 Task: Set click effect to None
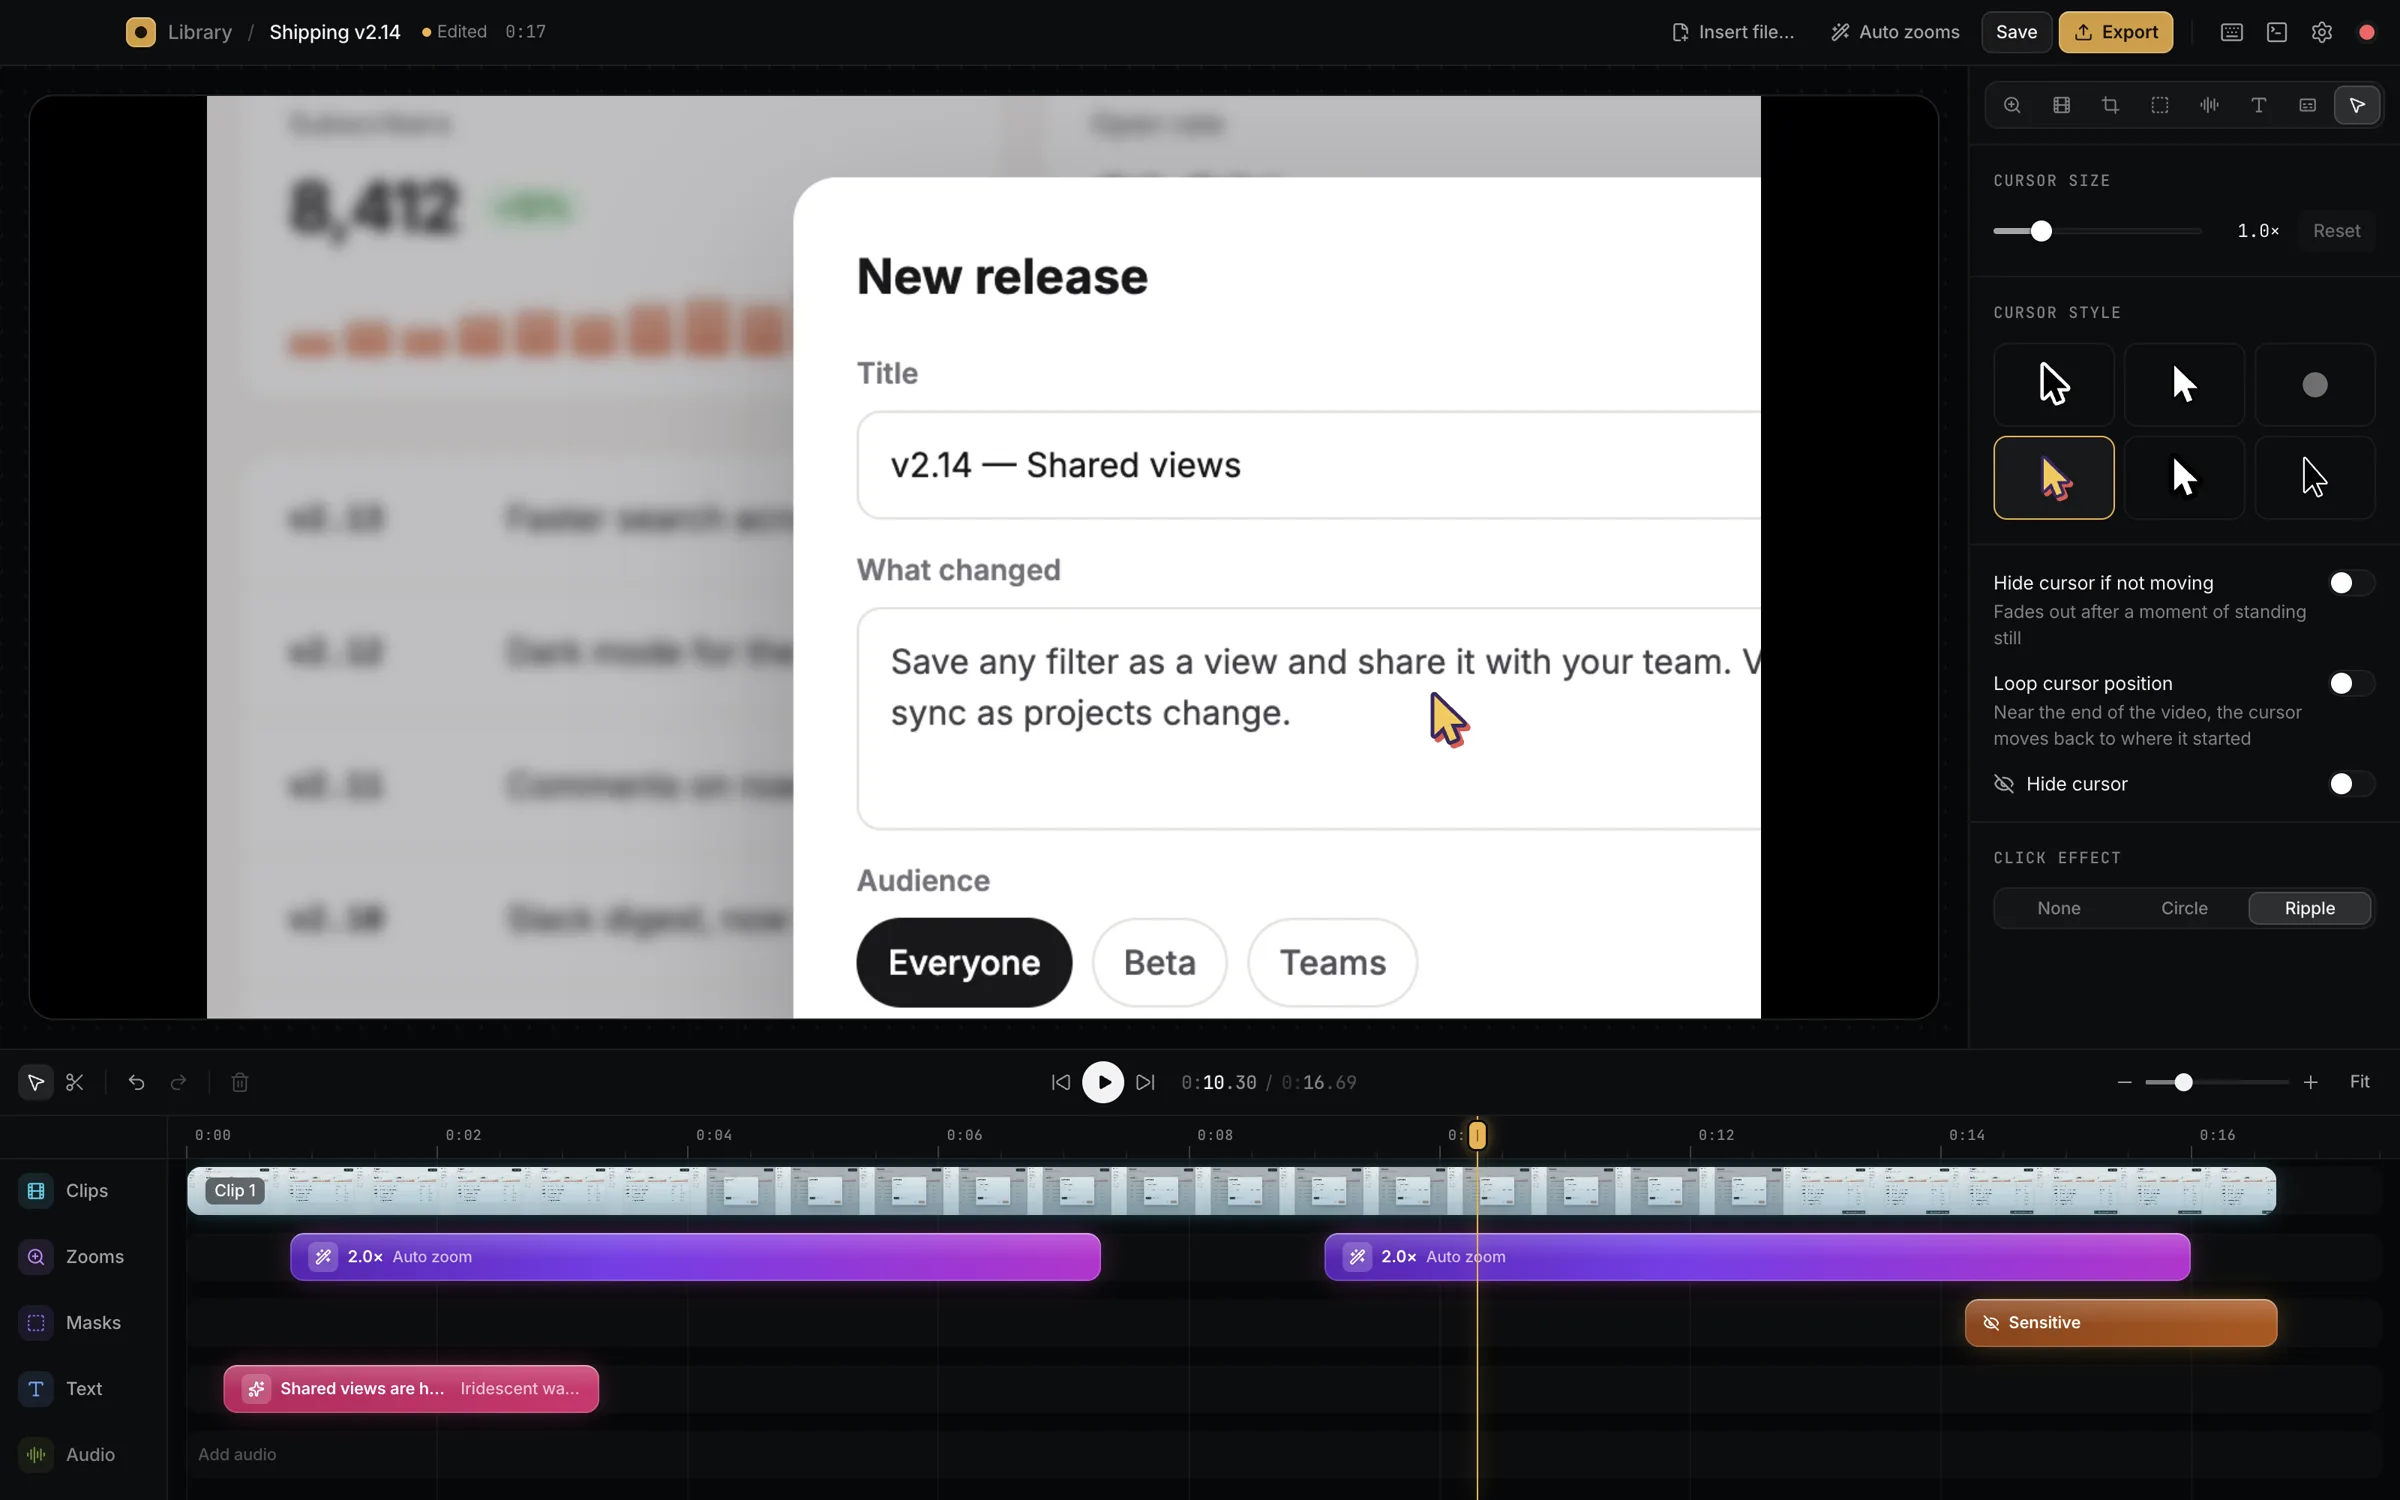point(2058,908)
